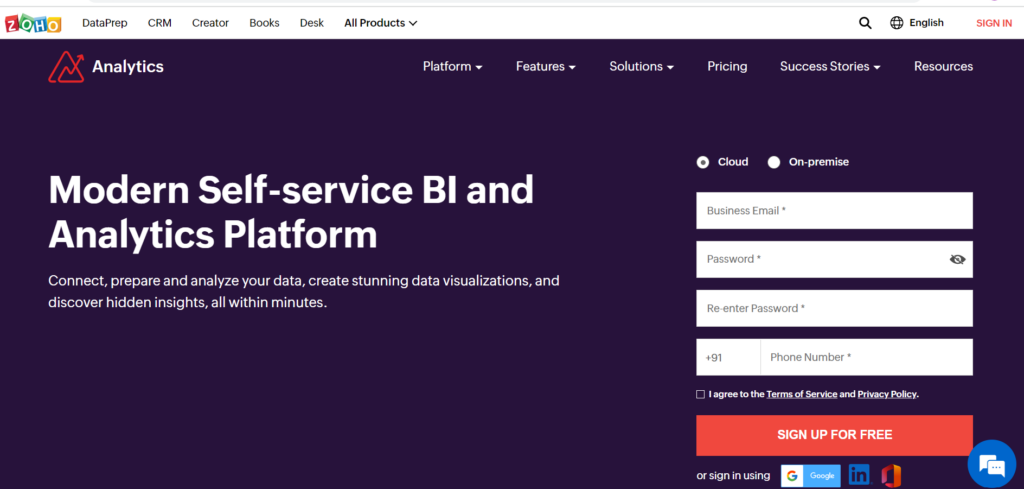
Task: Go to DataPrep product
Action: pyautogui.click(x=104, y=23)
